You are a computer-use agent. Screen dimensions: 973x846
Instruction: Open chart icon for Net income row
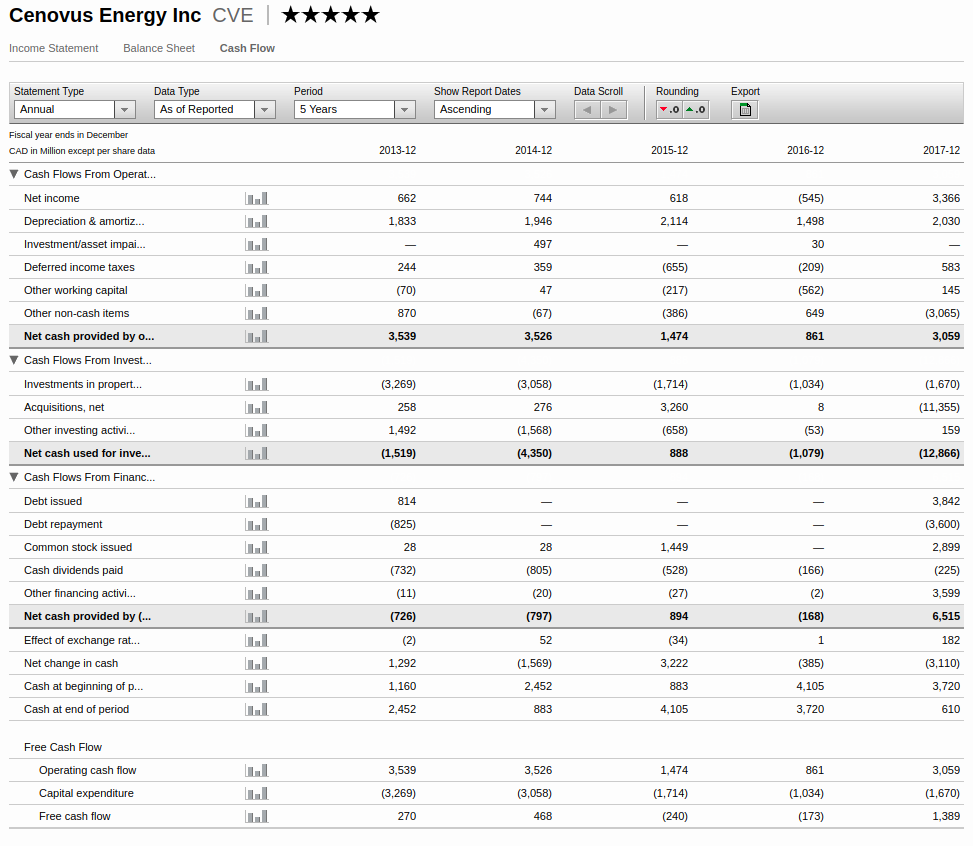[x=257, y=199]
